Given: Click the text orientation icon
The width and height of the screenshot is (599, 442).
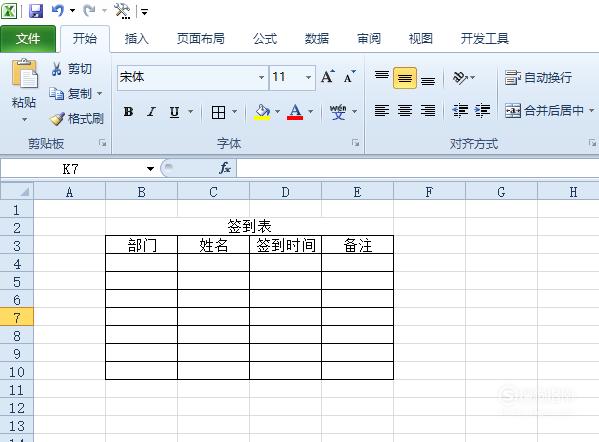Looking at the screenshot, I should click(x=460, y=78).
